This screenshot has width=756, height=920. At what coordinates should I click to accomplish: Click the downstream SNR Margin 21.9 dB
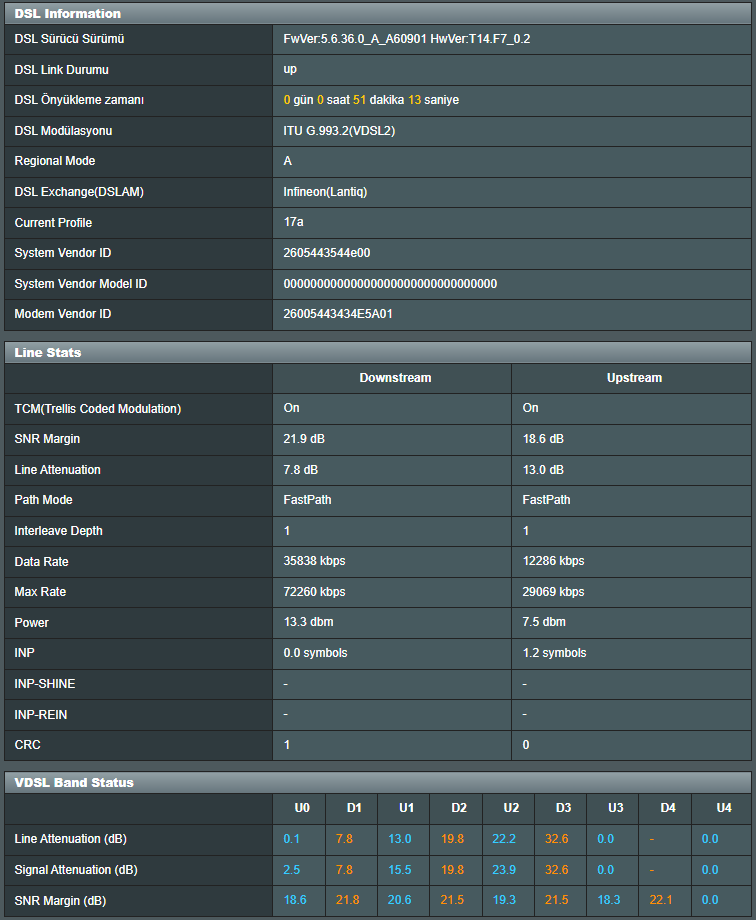[x=306, y=439]
